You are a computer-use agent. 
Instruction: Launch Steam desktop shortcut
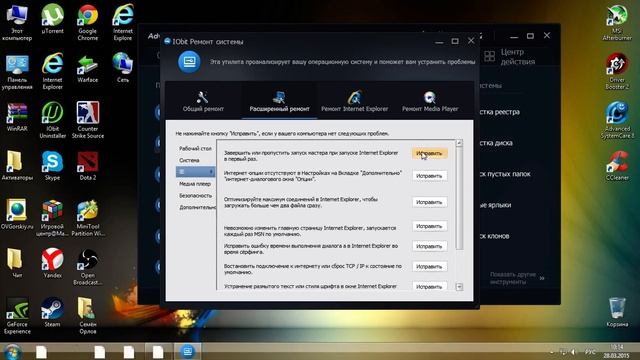[53, 313]
